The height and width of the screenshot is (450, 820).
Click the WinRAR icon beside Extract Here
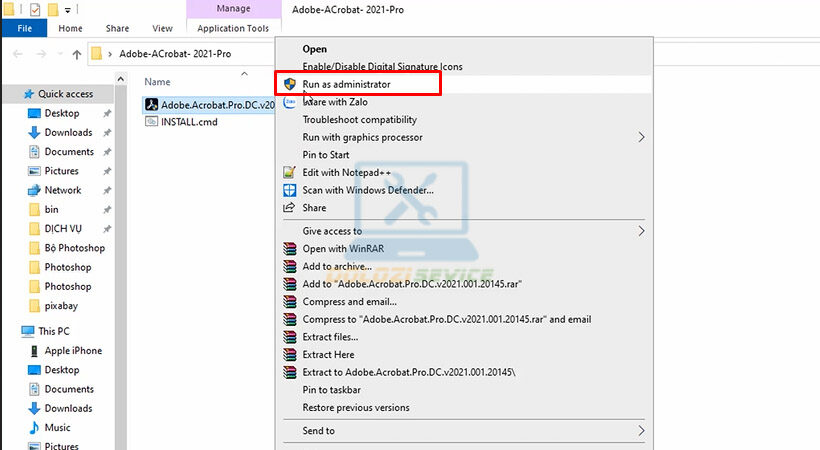[x=290, y=355]
